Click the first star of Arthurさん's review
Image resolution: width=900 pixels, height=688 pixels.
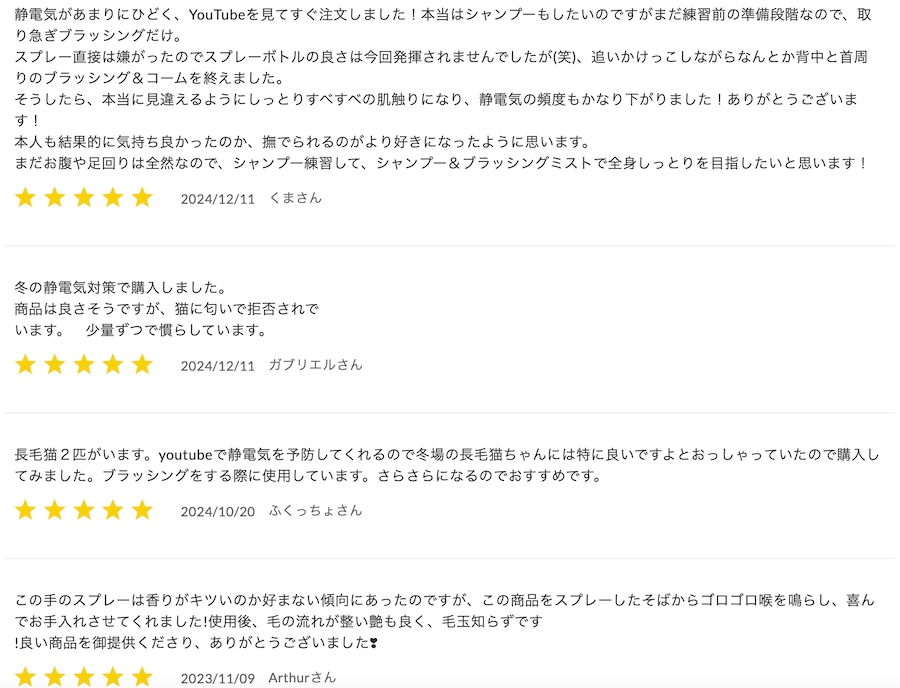pyautogui.click(x=25, y=677)
